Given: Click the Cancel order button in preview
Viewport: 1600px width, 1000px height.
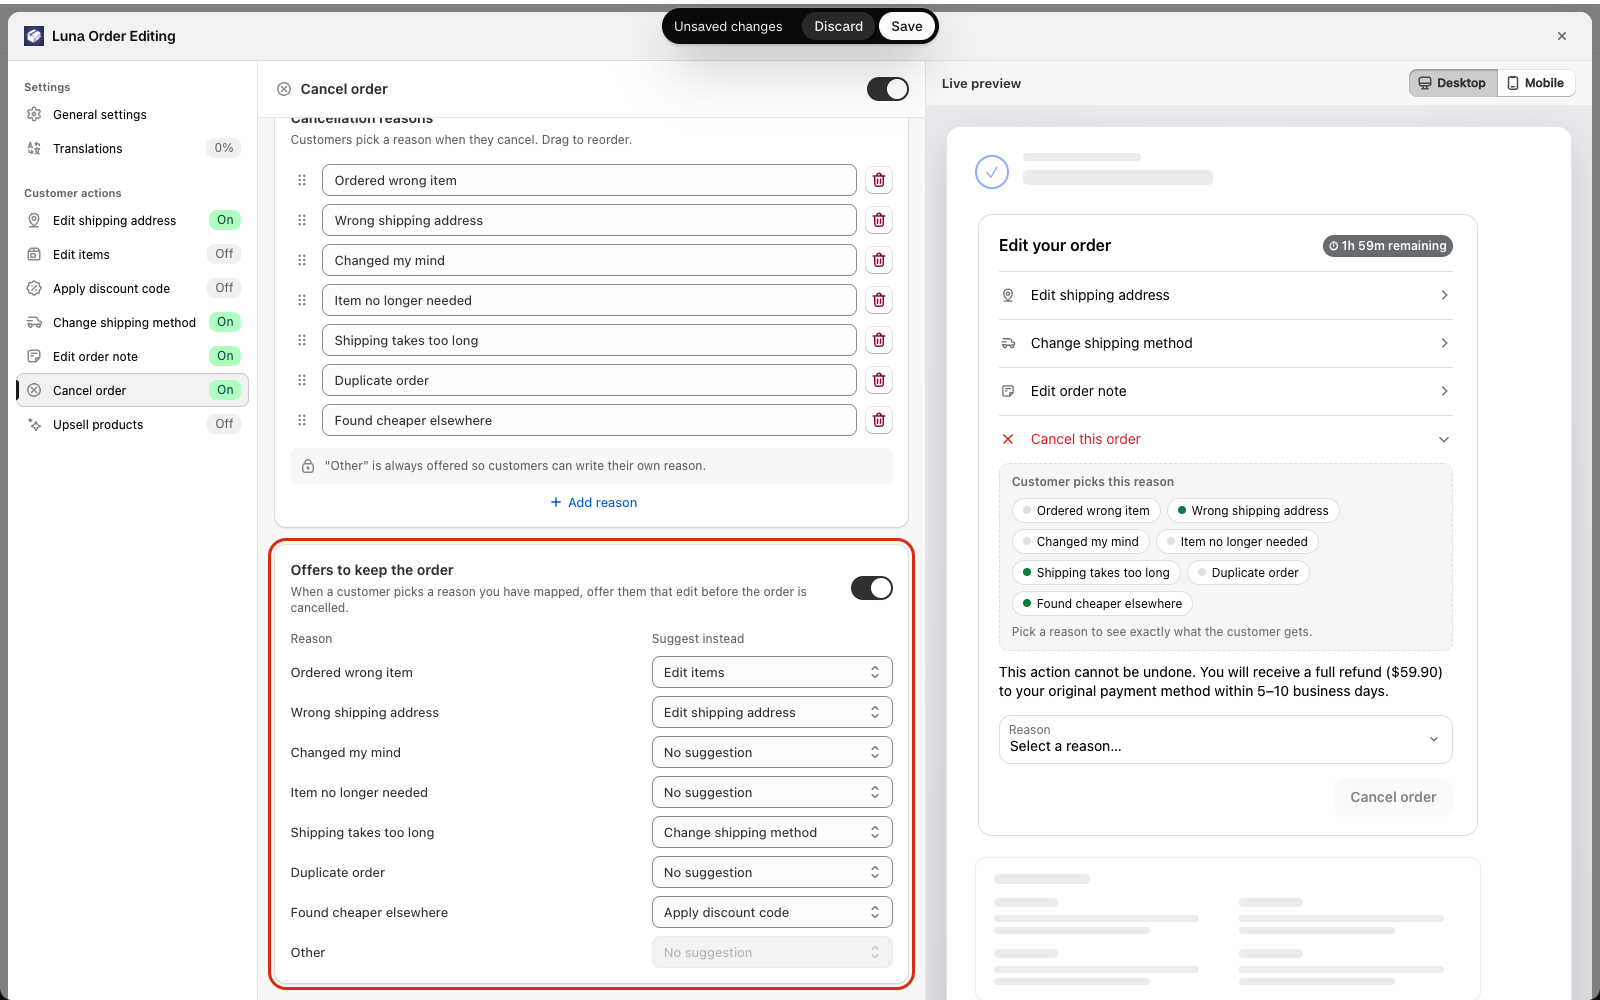Looking at the screenshot, I should point(1393,797).
